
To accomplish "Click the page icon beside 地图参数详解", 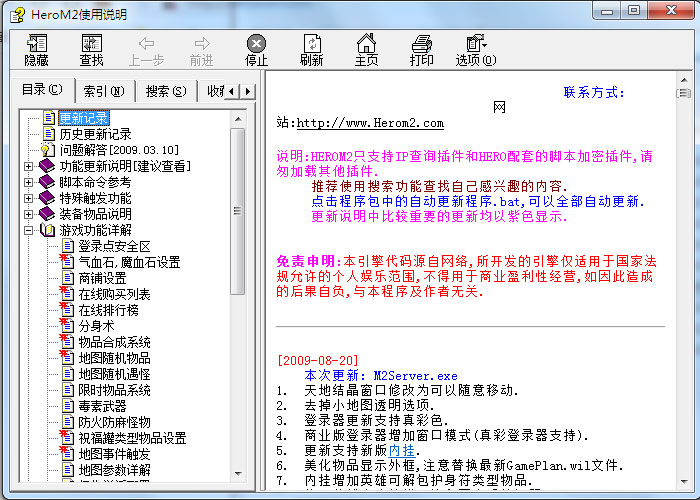I will pyautogui.click(x=68, y=470).
